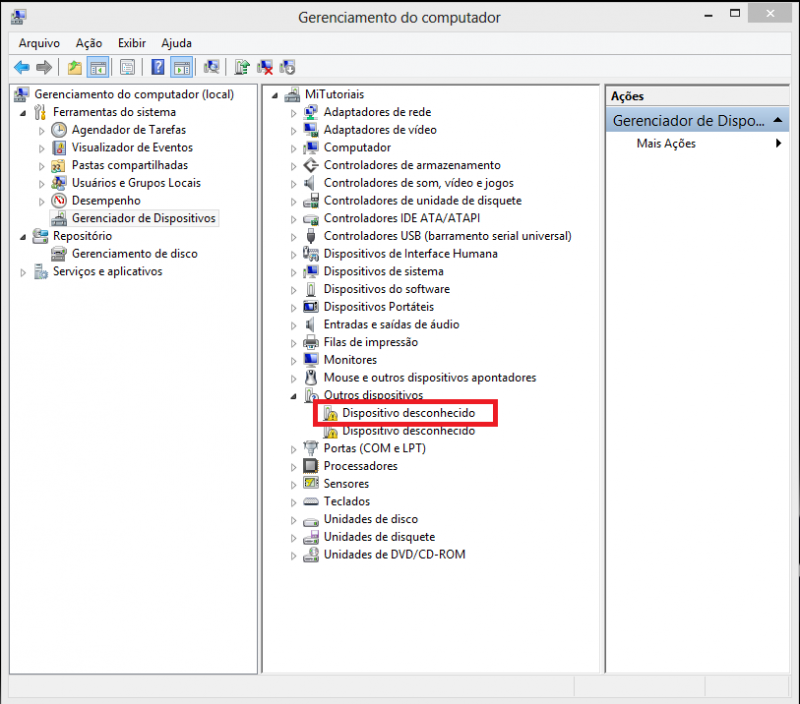The height and width of the screenshot is (704, 800).
Task: Click the up one level folder icon
Action: [x=74, y=68]
